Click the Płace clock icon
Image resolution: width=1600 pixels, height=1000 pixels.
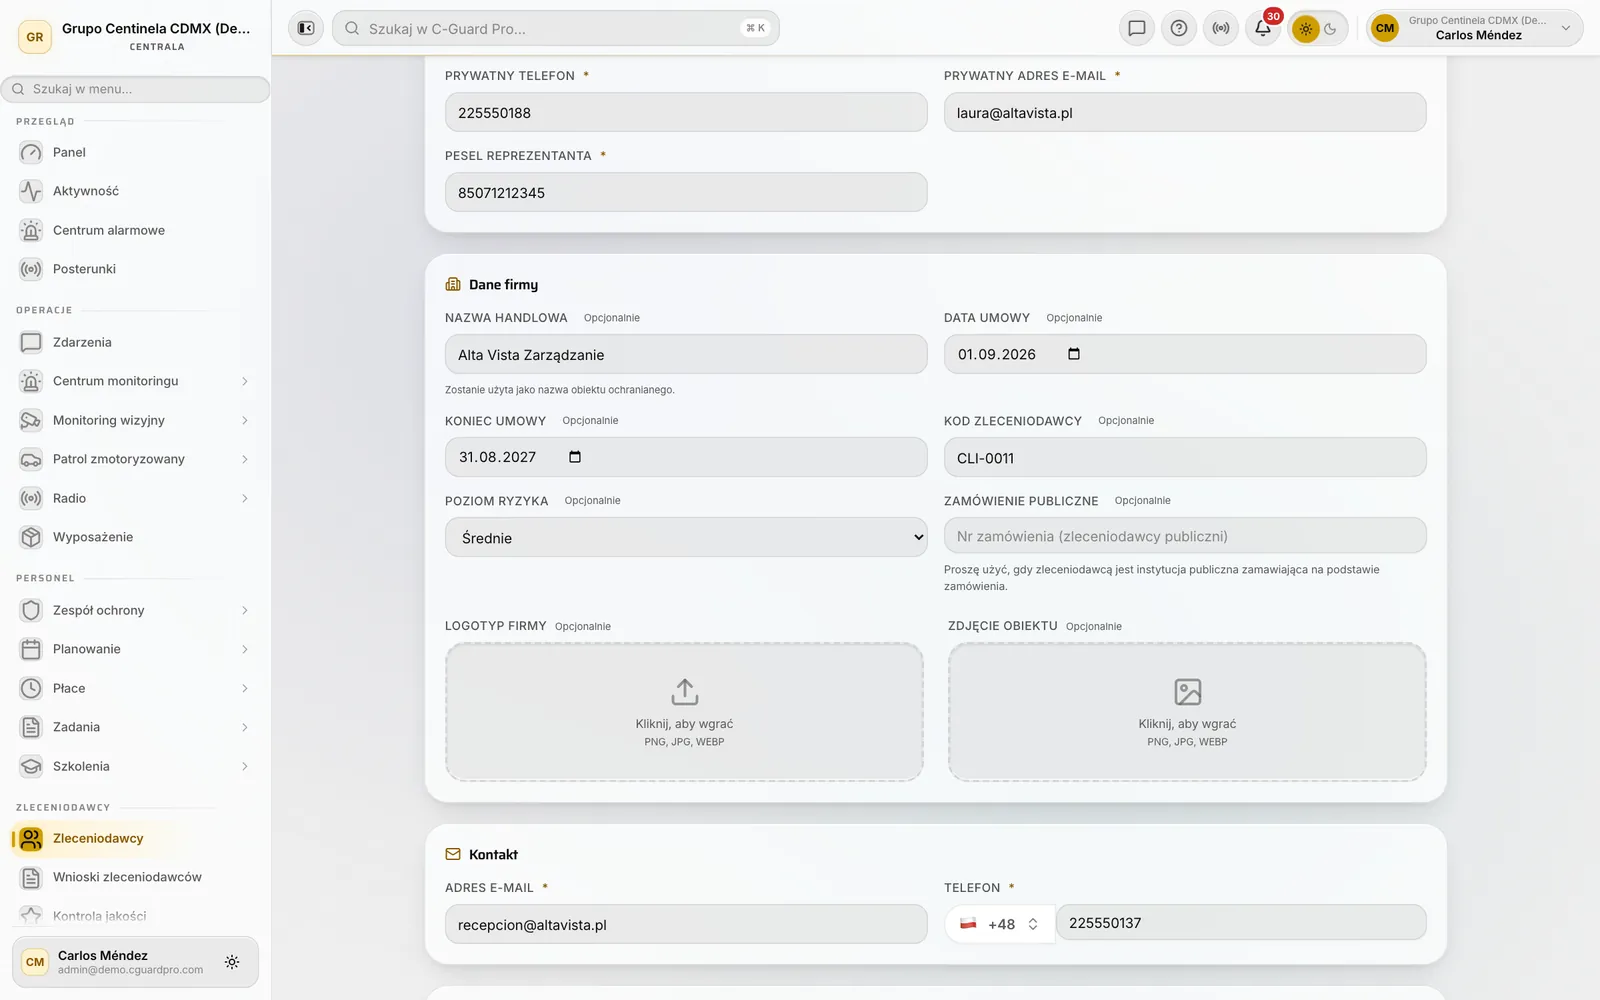[x=31, y=688]
